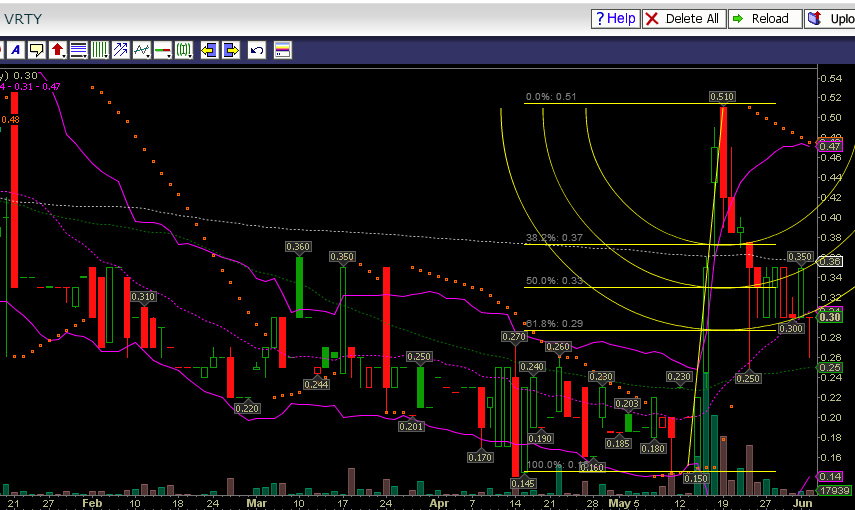Undo the last annotation
The width and height of the screenshot is (855, 510).
coord(256,50)
